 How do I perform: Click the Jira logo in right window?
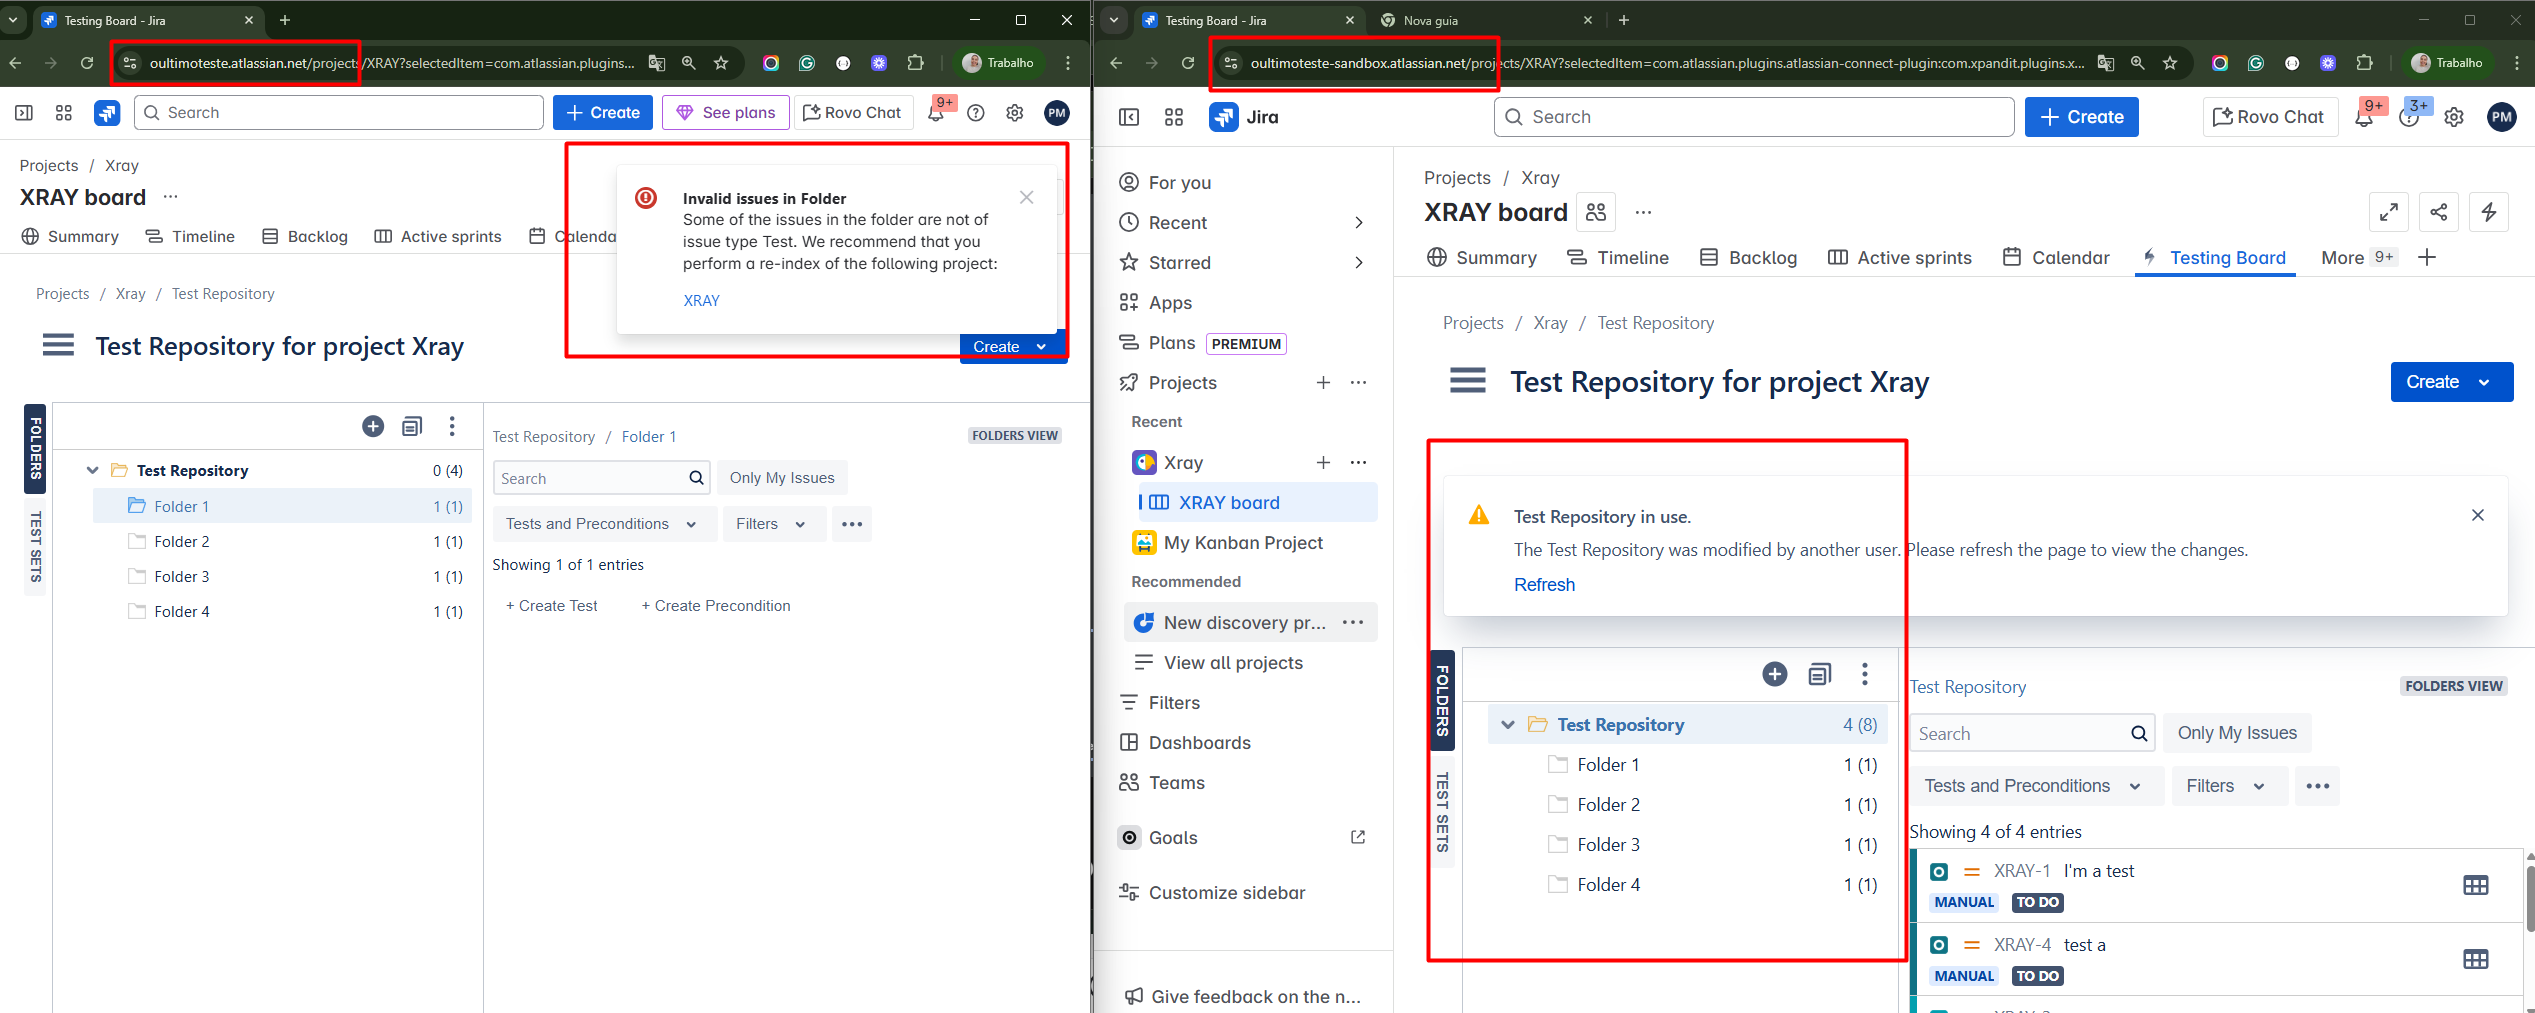(x=1245, y=117)
